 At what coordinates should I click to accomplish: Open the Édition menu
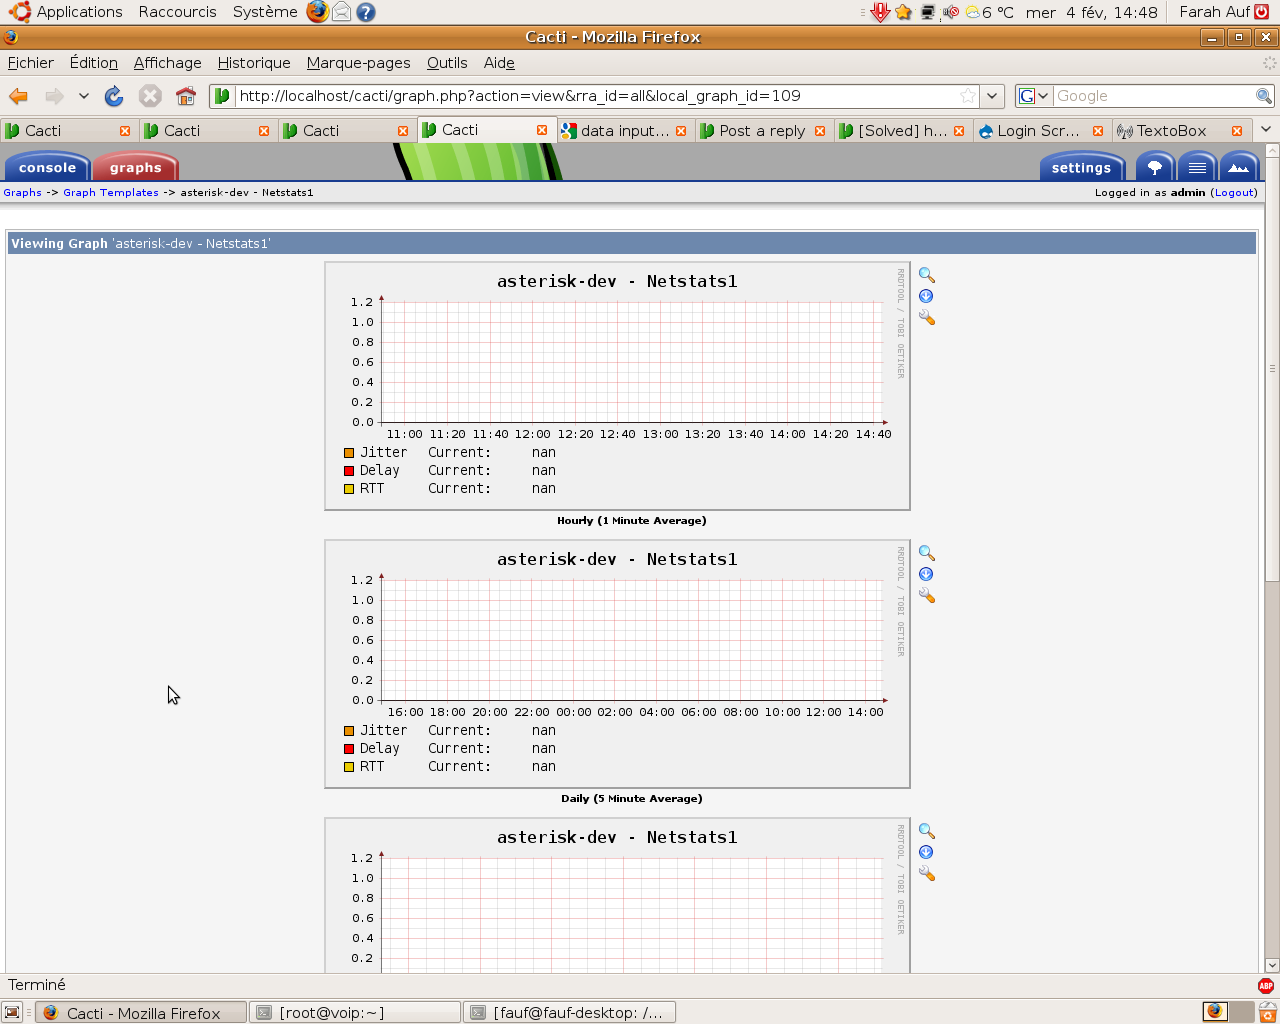point(94,62)
